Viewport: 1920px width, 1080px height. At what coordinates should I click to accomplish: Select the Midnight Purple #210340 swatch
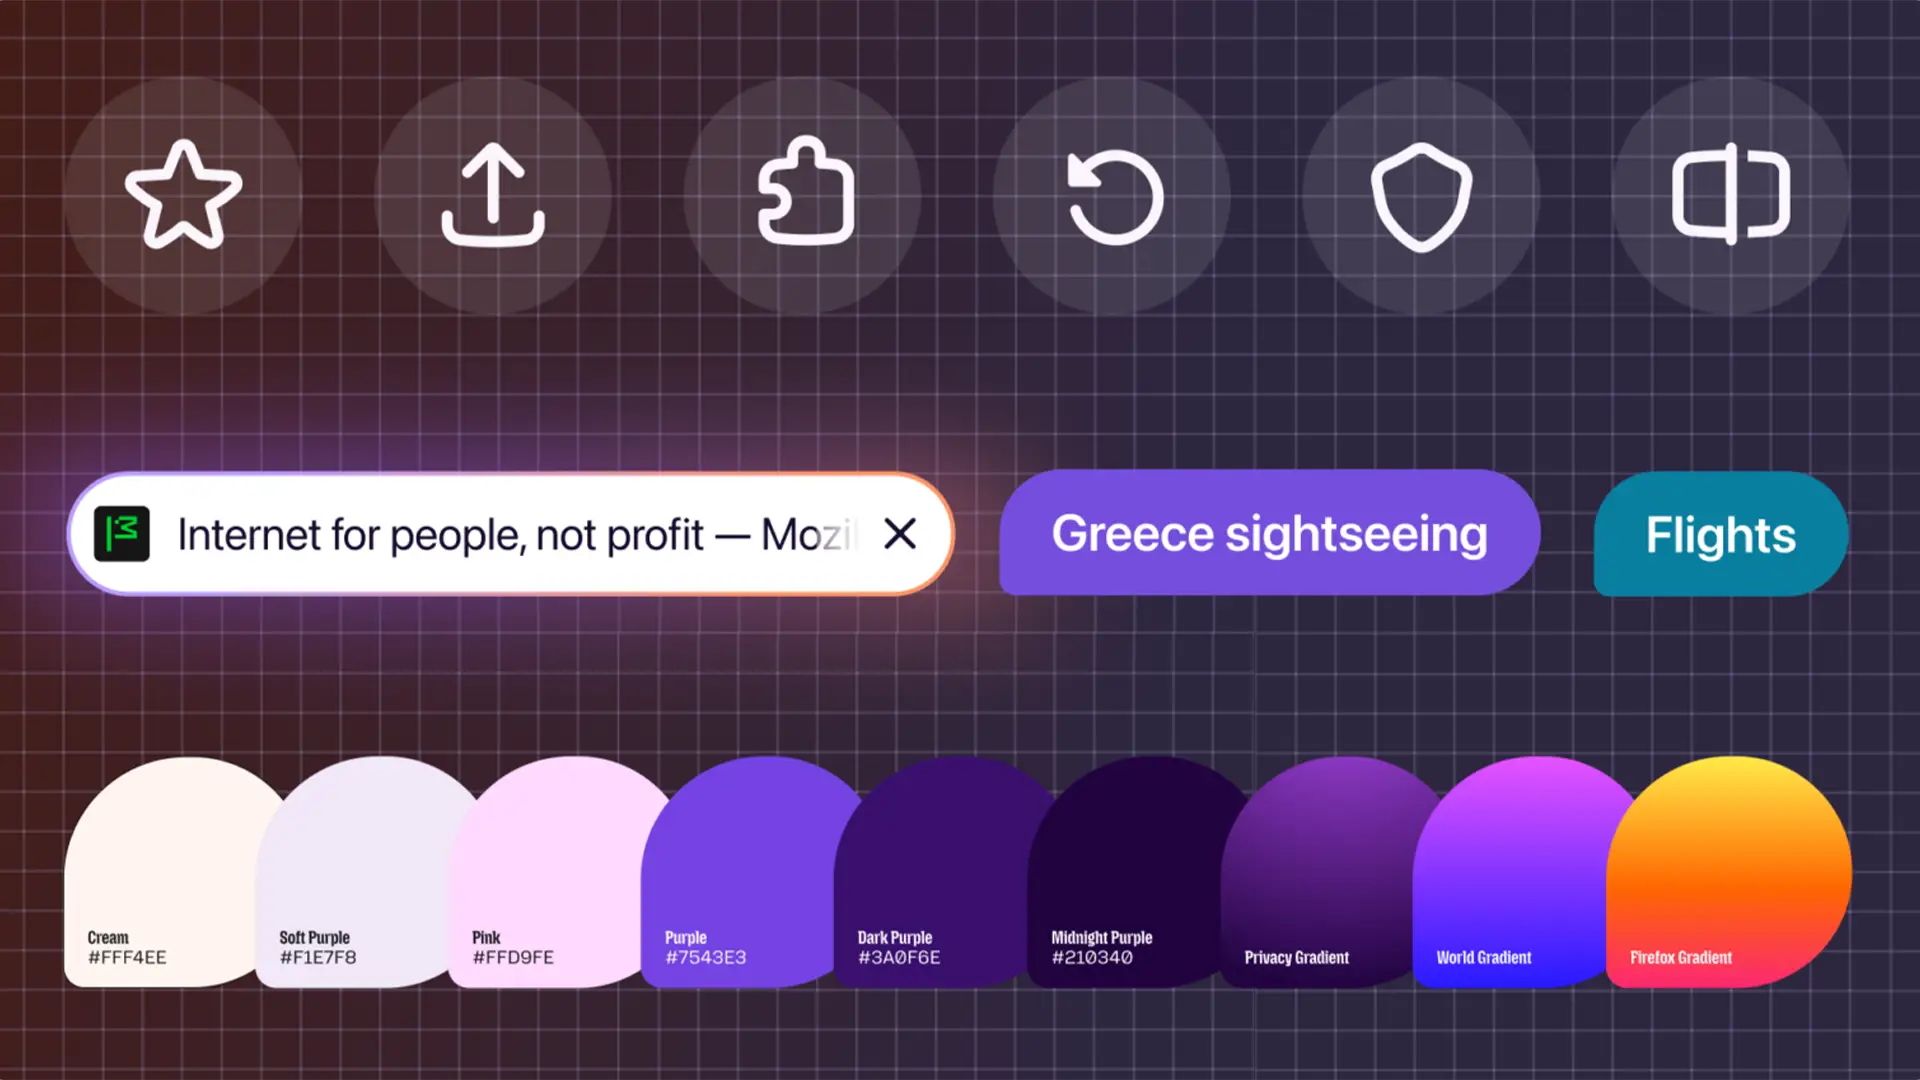1135,872
